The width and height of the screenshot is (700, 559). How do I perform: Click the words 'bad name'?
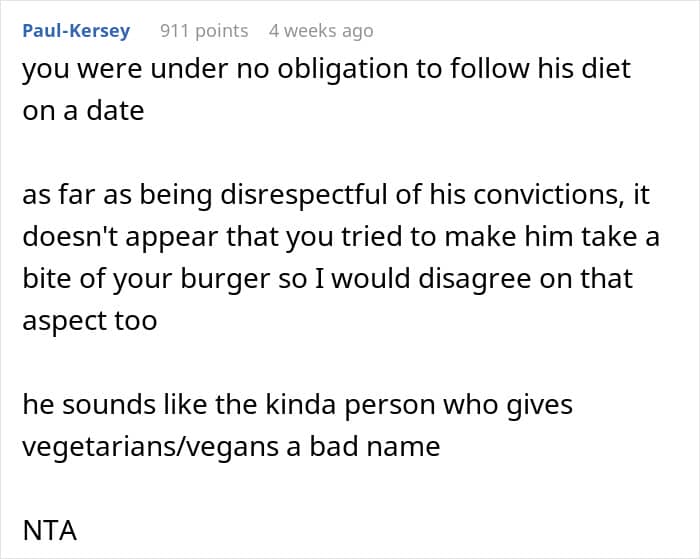(375, 446)
